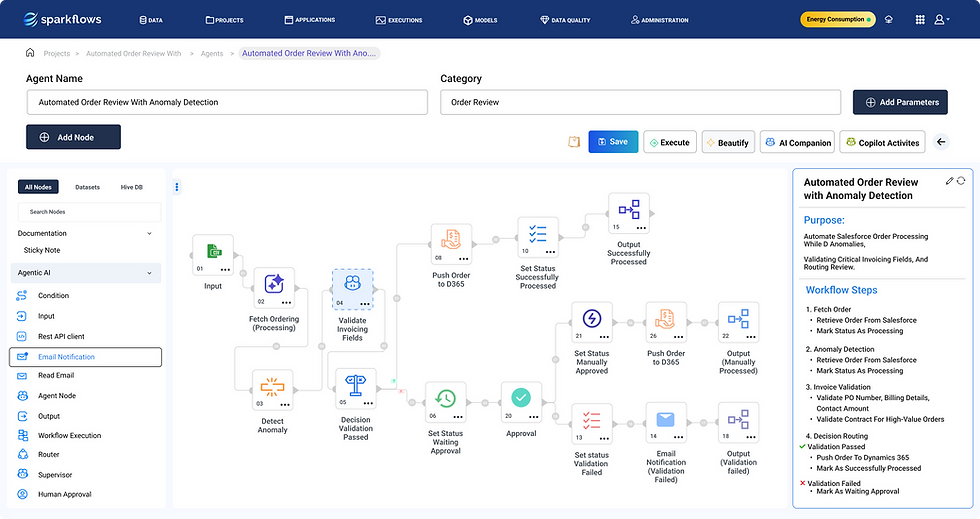
Task: Execute the workflow
Action: (669, 142)
